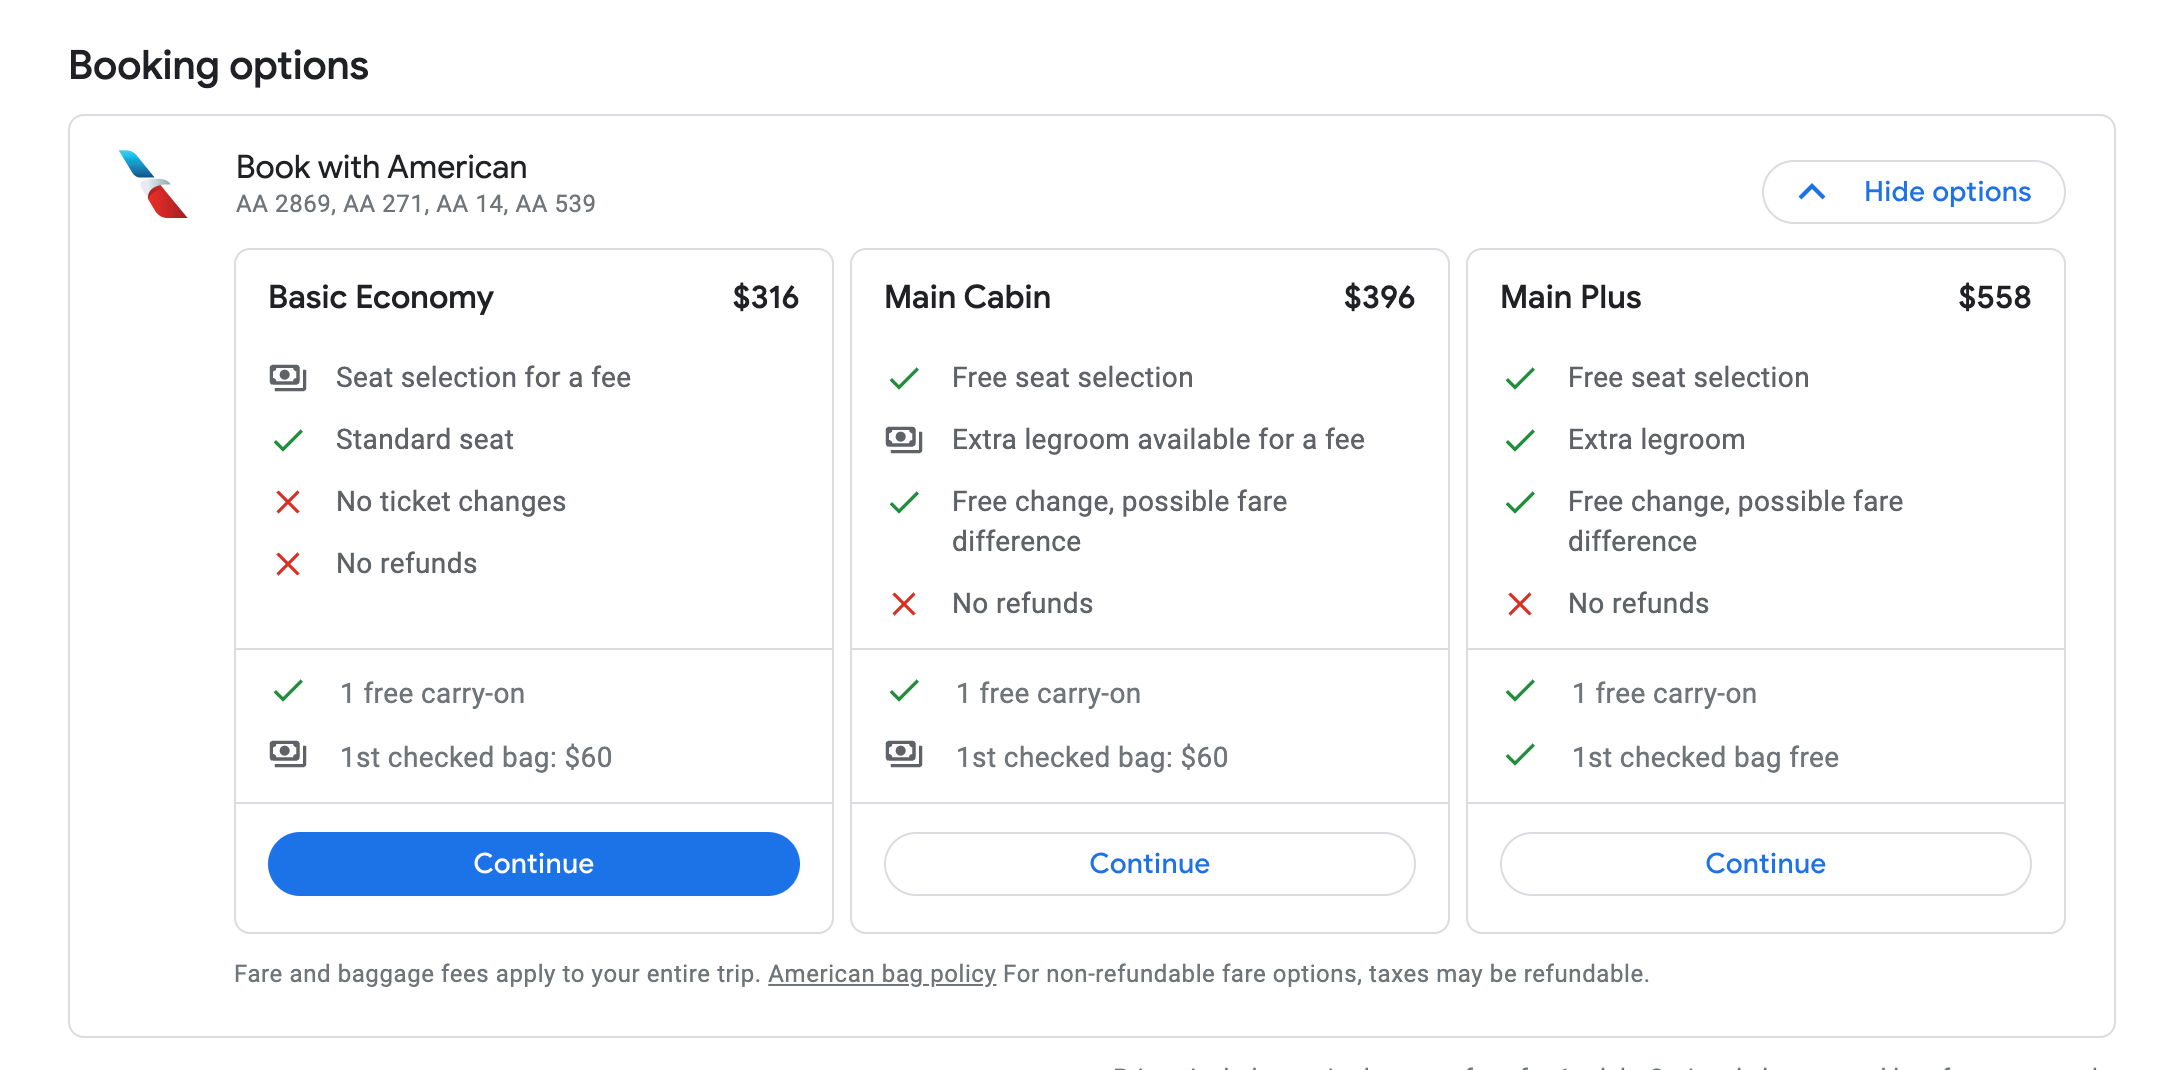Click green check next to Standard seat

click(288, 440)
